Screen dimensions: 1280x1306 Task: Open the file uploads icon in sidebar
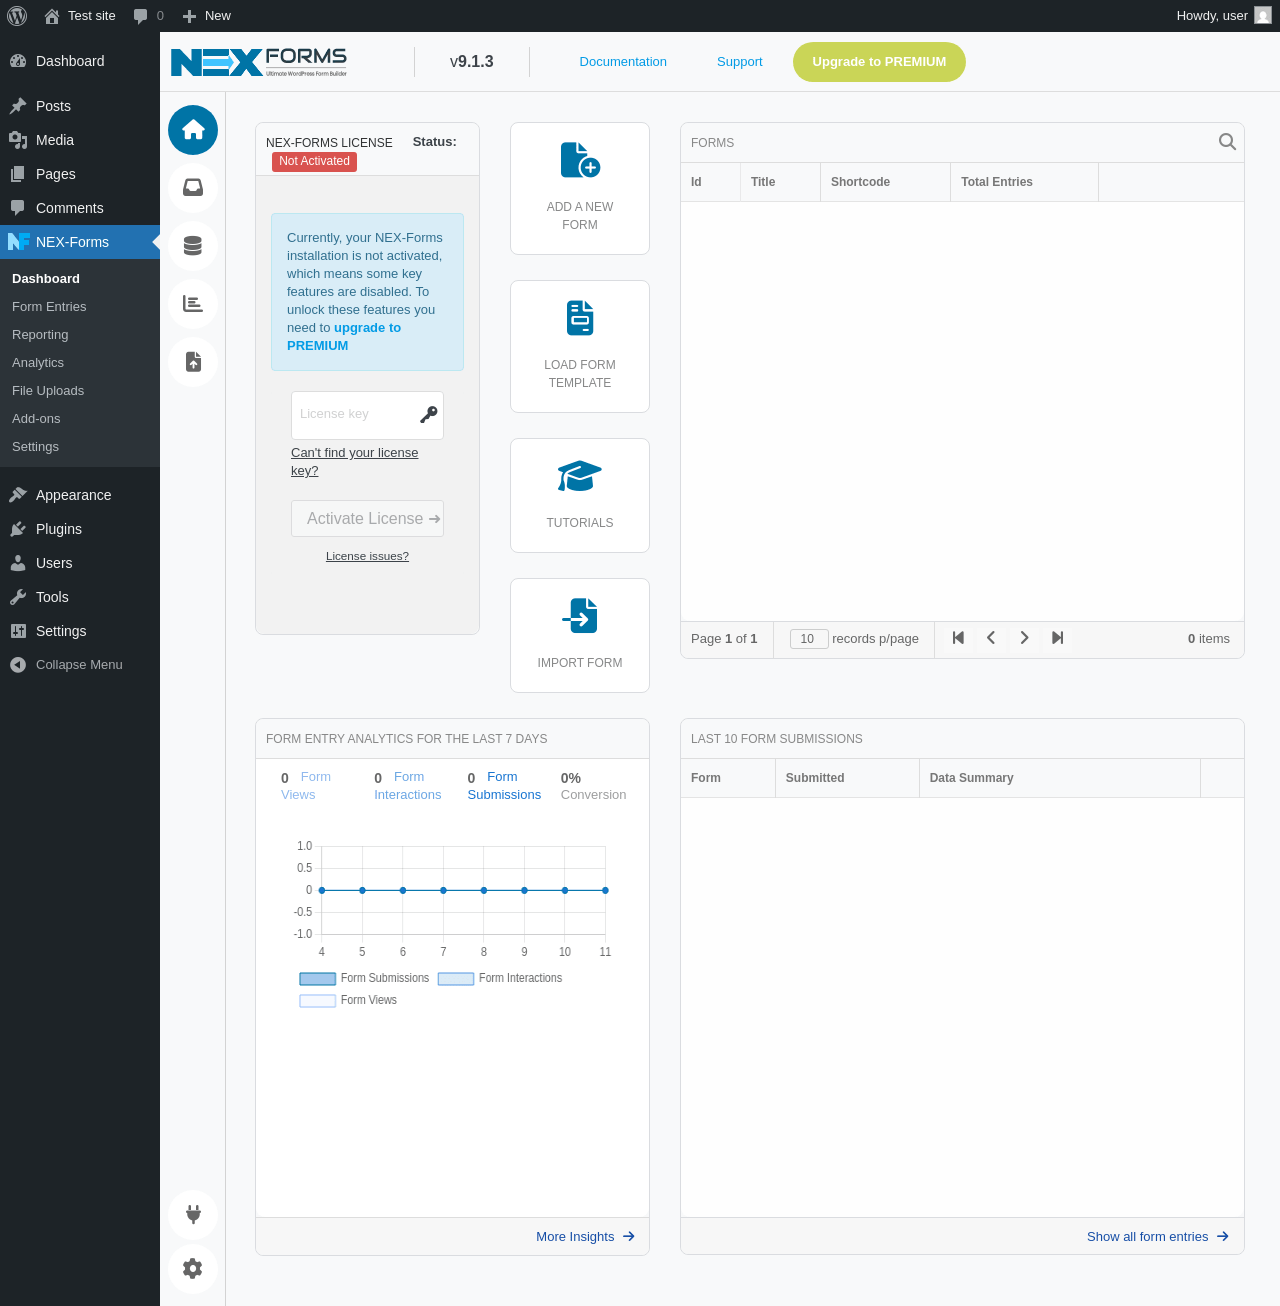tap(193, 362)
